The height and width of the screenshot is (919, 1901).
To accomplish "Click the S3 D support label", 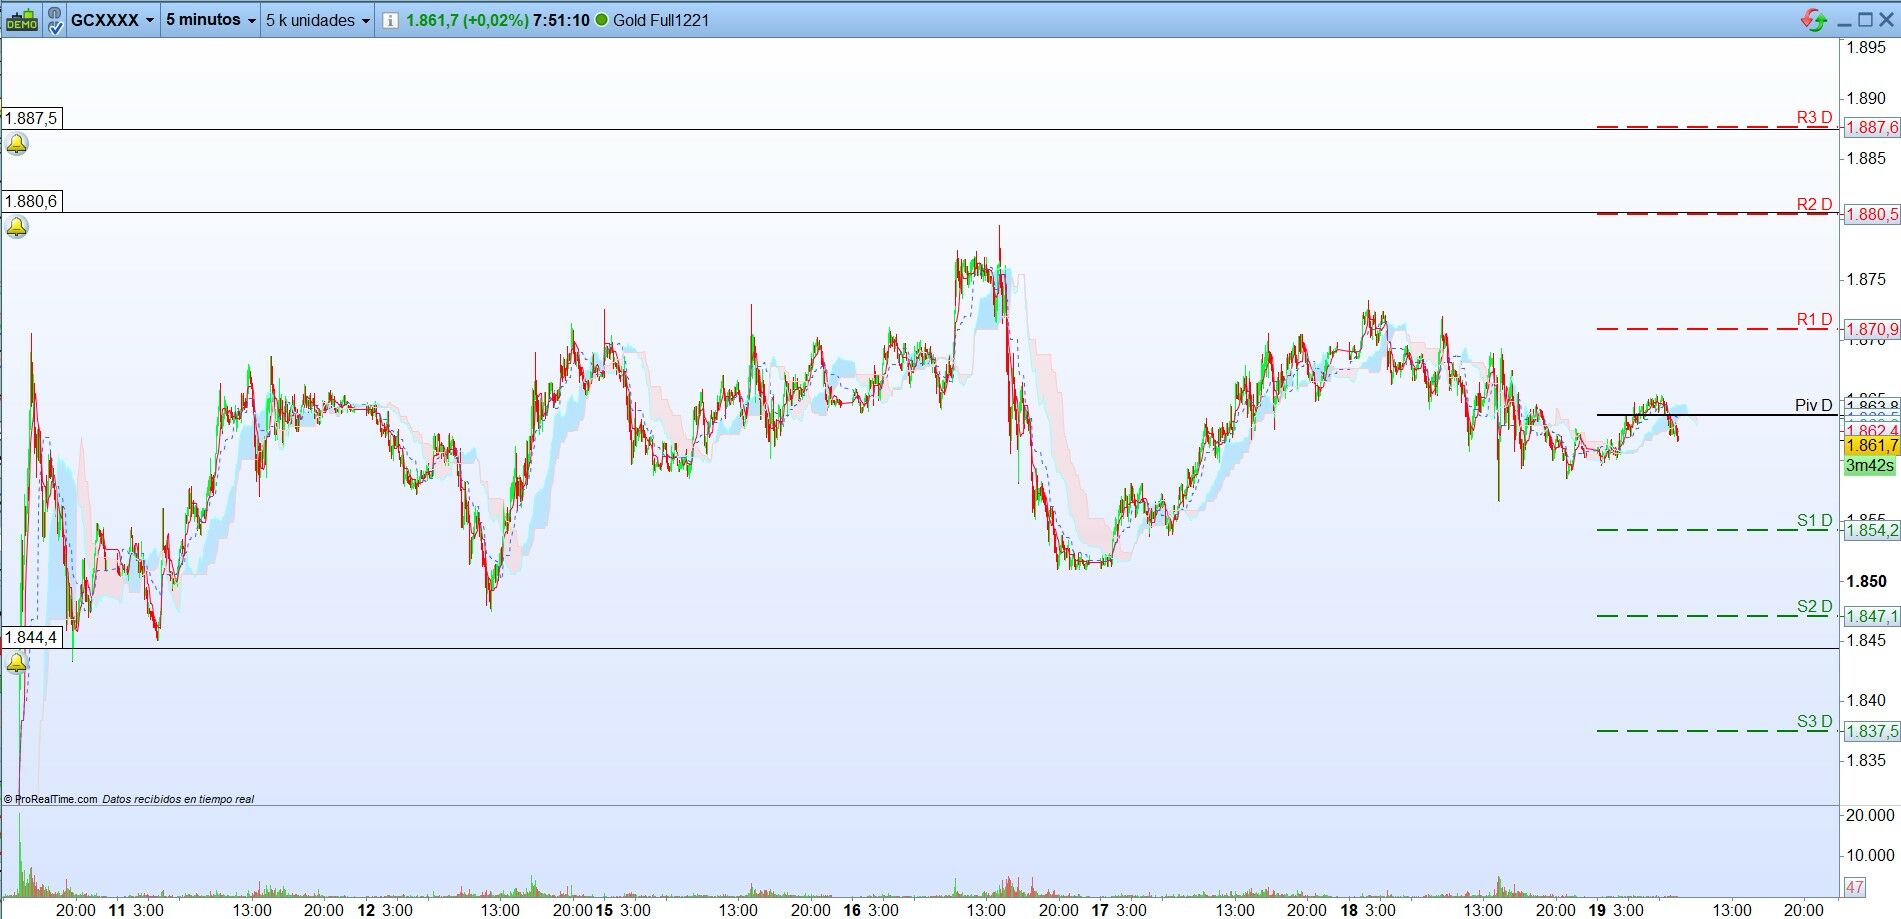I will coord(1814,722).
